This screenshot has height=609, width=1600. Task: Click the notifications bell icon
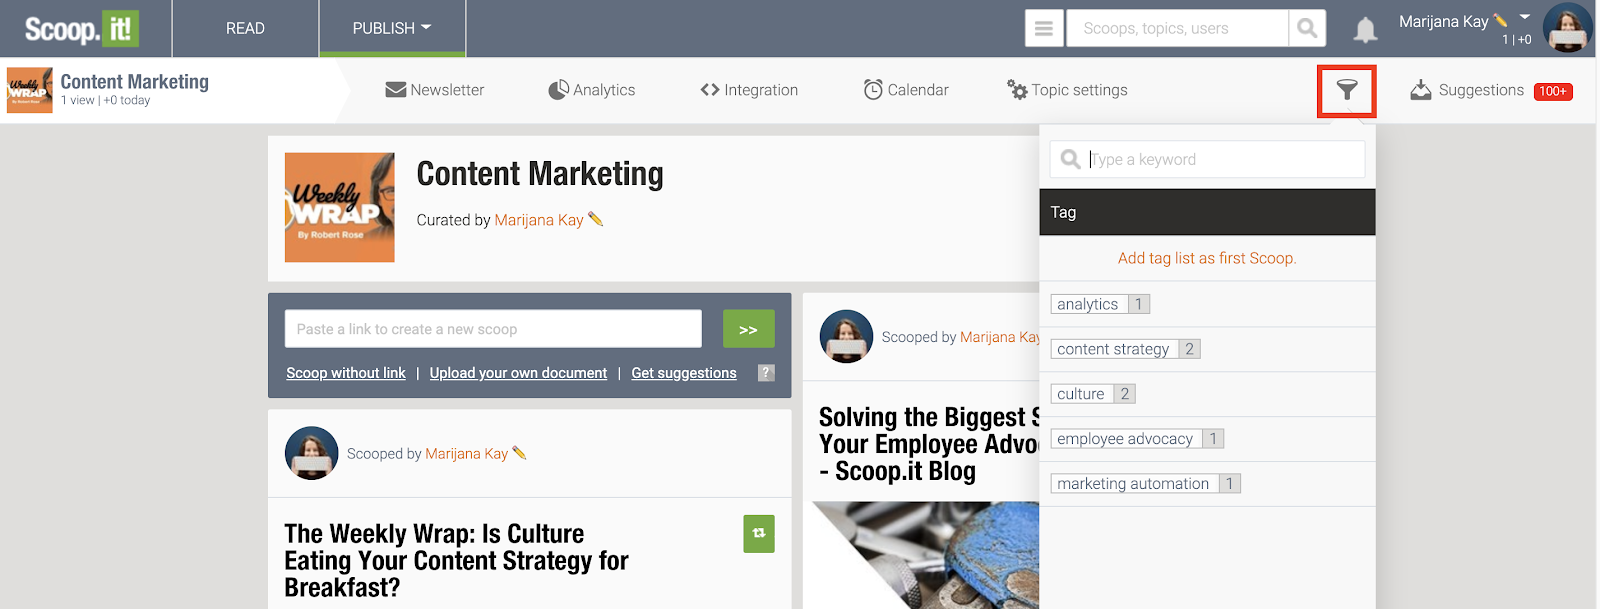[1365, 30]
